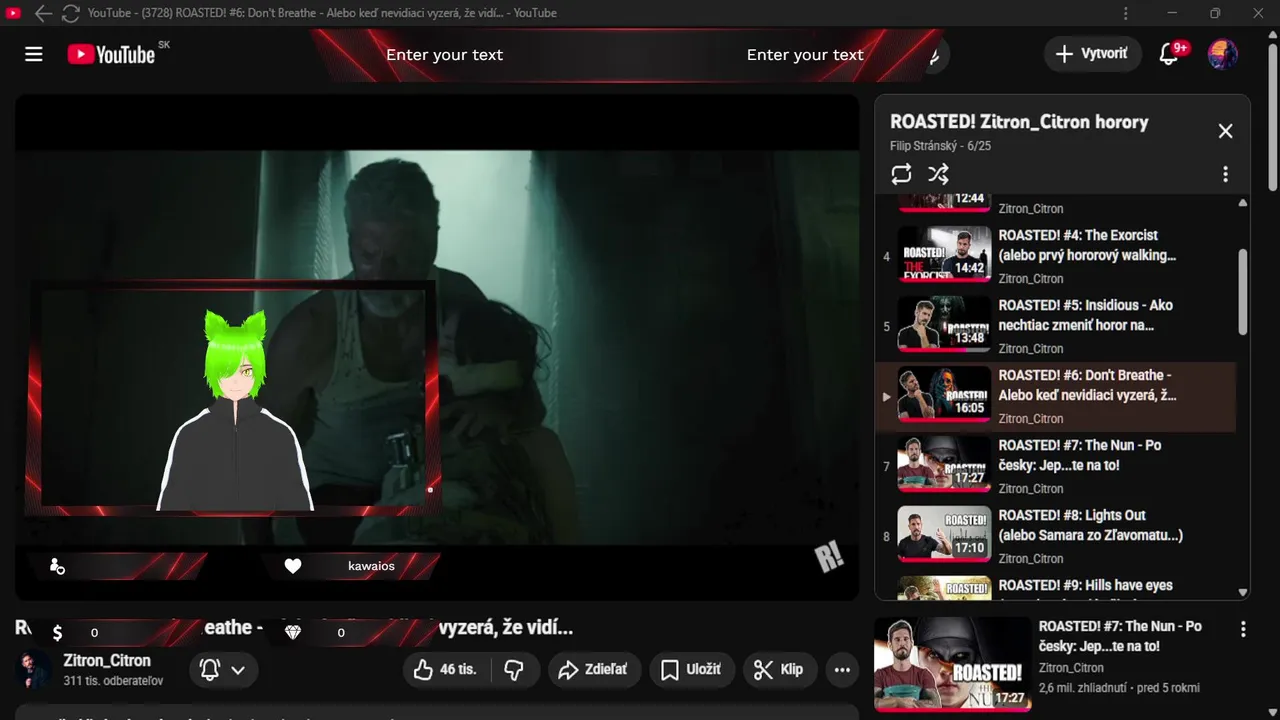Click the heart icon next to kawaios

293,566
